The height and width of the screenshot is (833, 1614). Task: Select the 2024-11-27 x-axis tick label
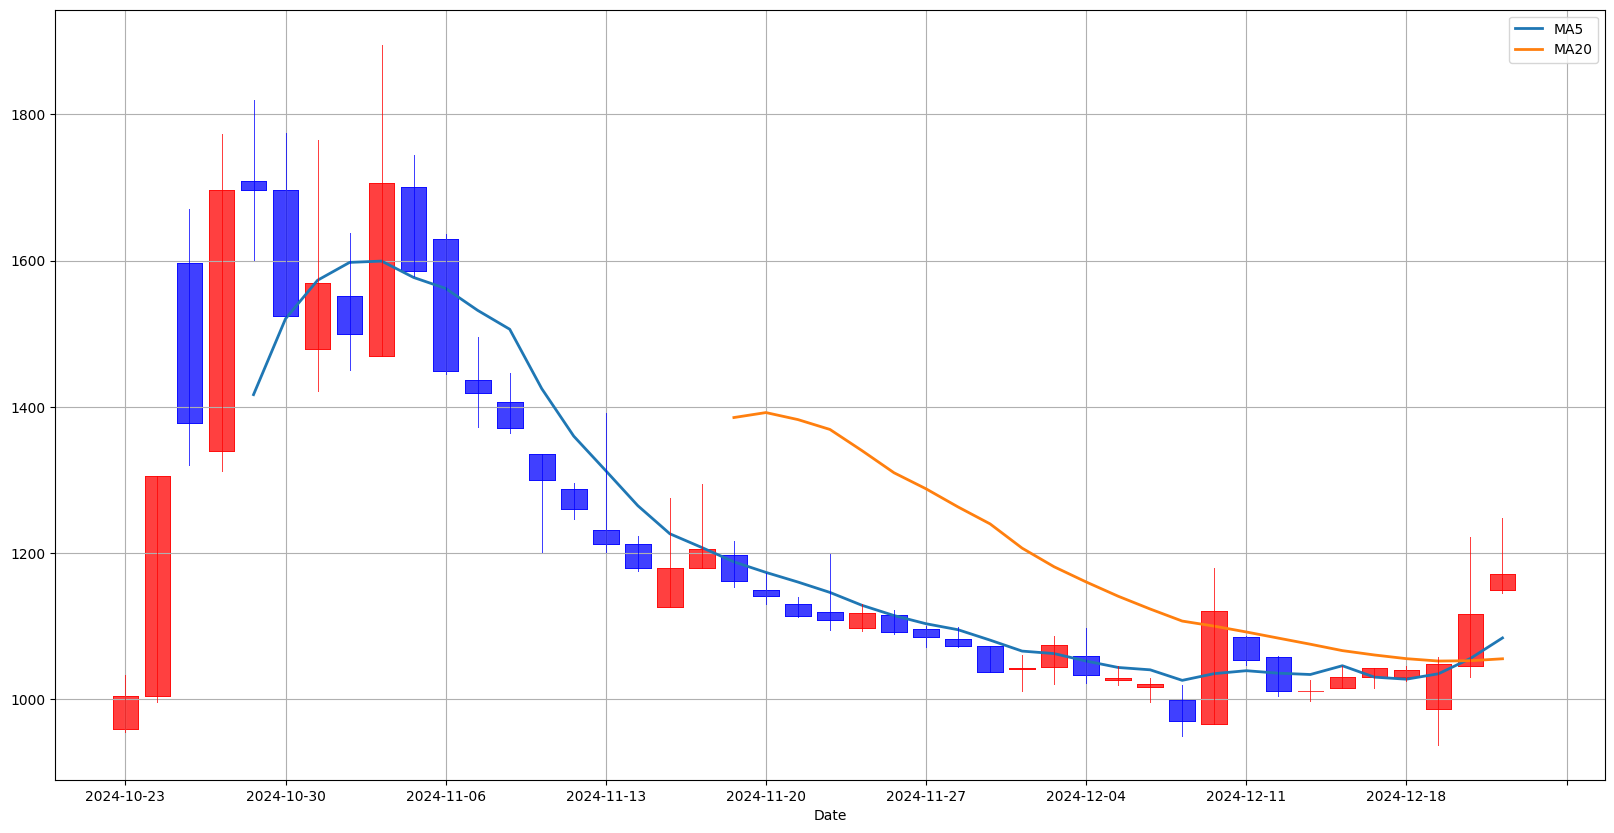coord(926,796)
